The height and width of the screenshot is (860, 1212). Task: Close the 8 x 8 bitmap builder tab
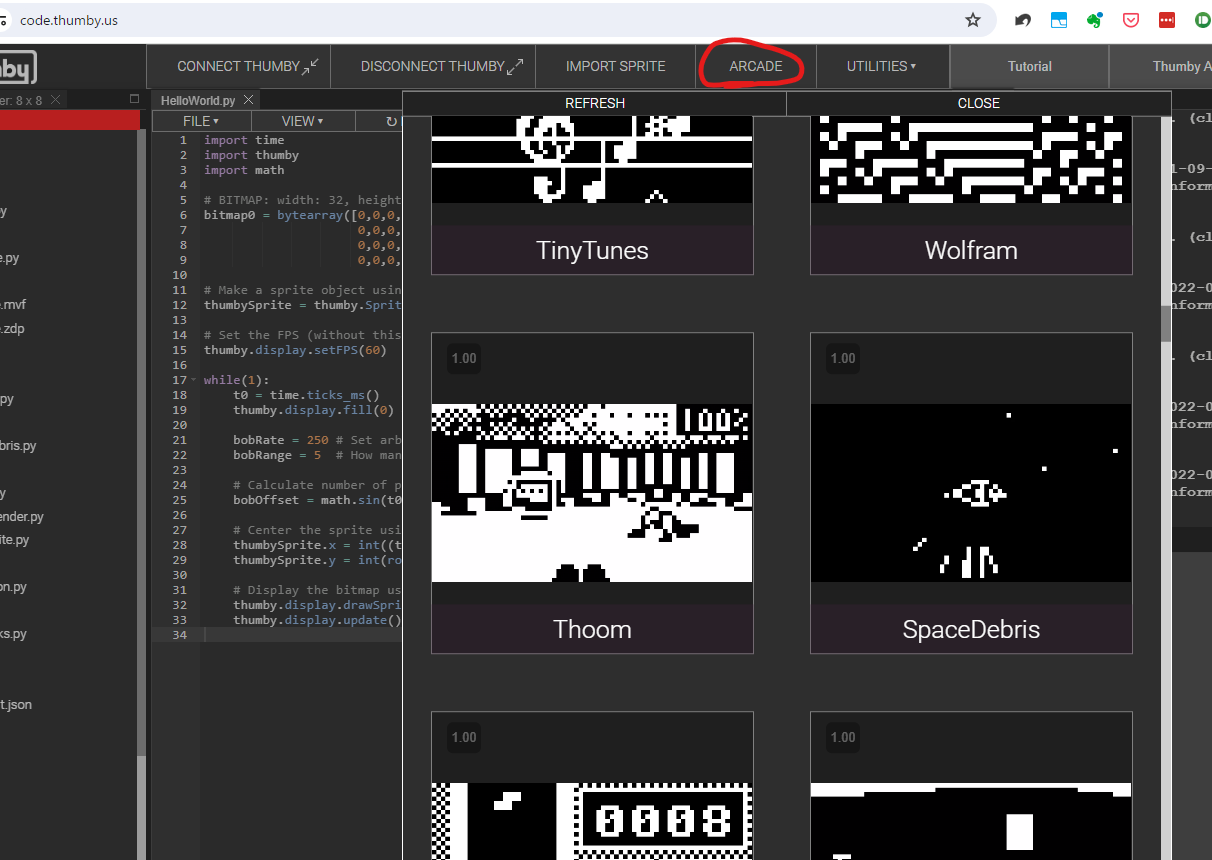[55, 100]
